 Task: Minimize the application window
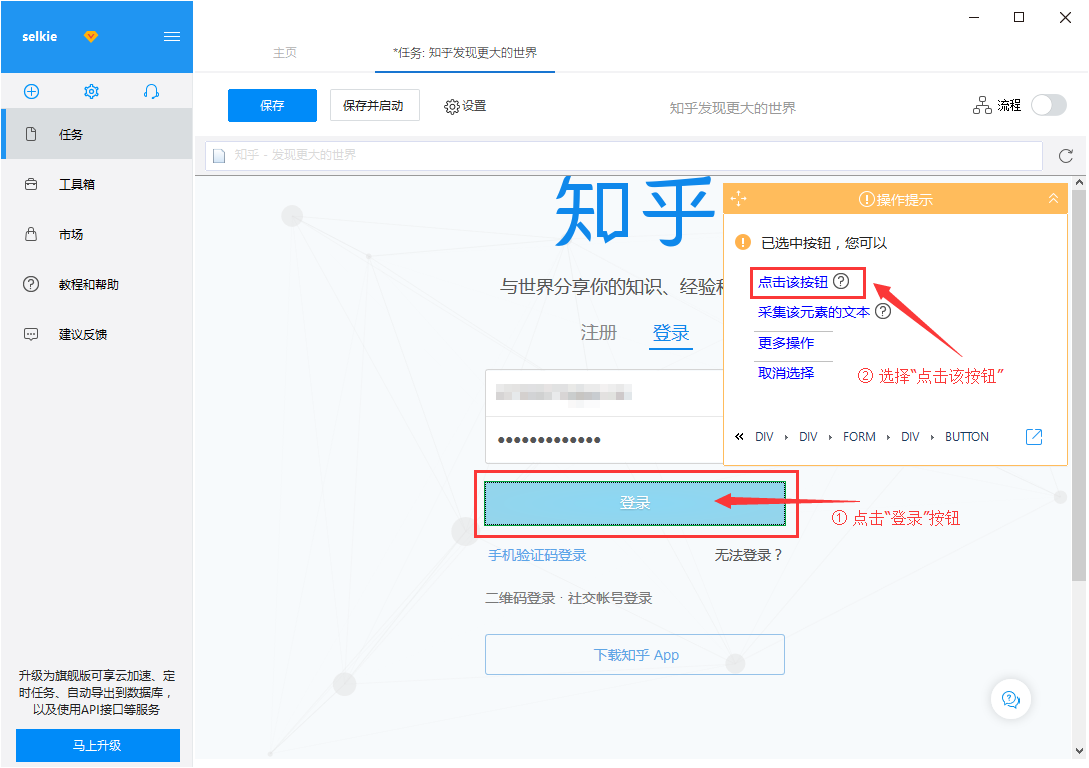tap(974, 17)
